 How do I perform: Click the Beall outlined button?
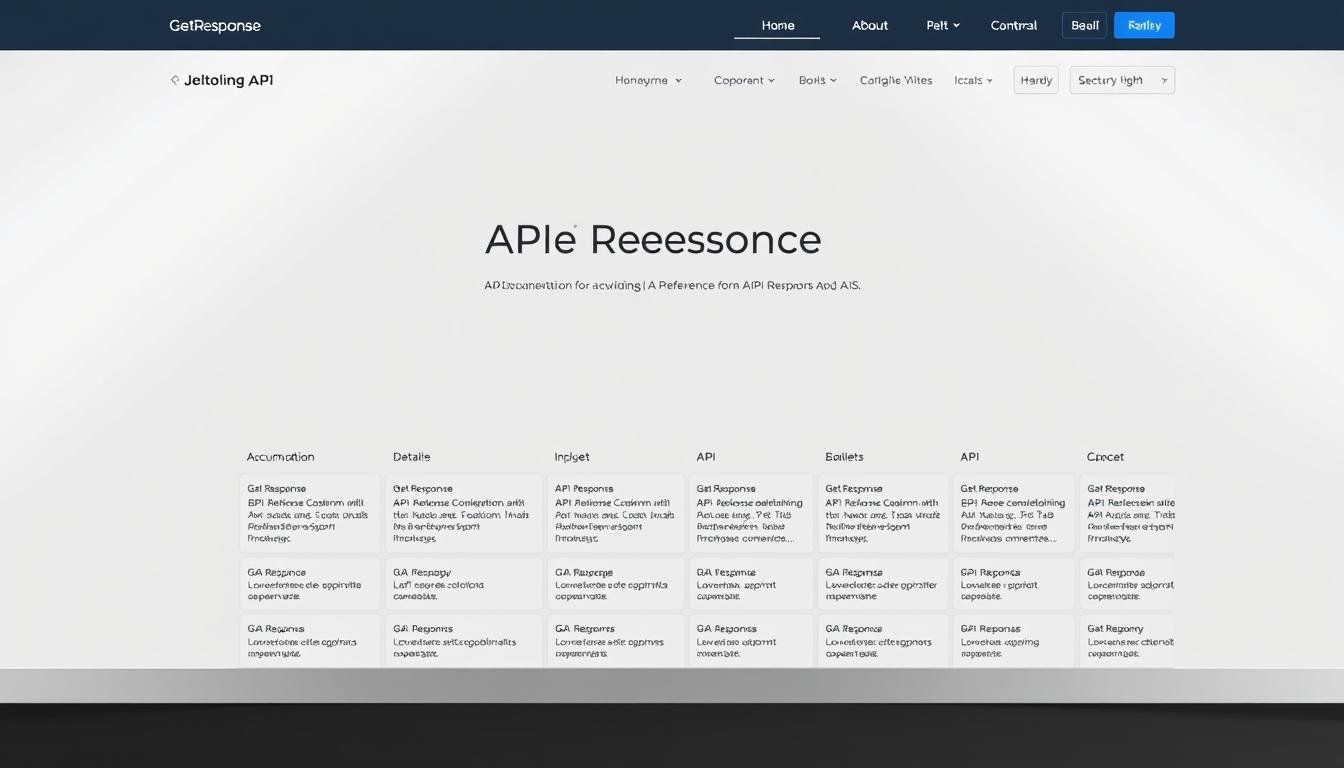click(1084, 25)
